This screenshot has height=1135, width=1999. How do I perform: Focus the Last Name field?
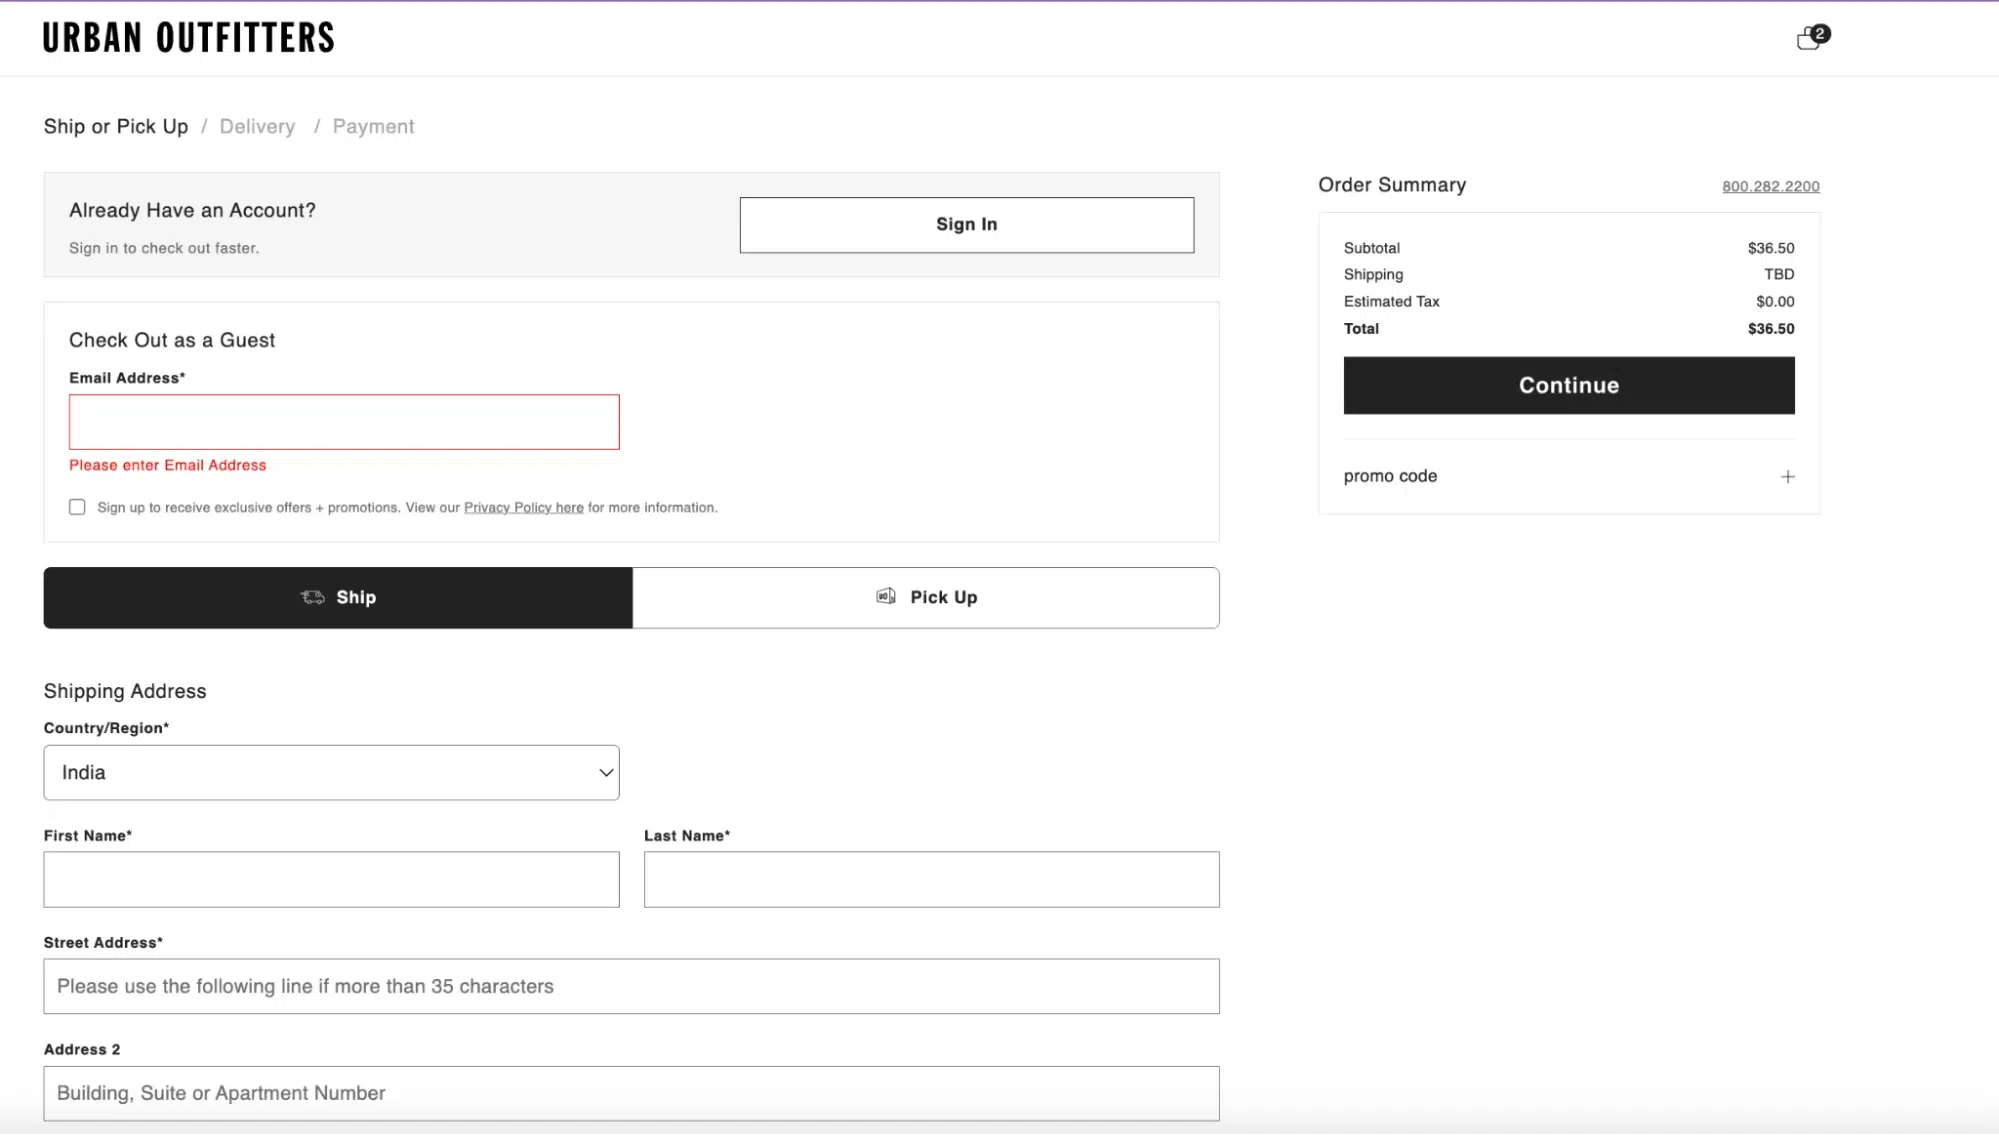point(931,880)
